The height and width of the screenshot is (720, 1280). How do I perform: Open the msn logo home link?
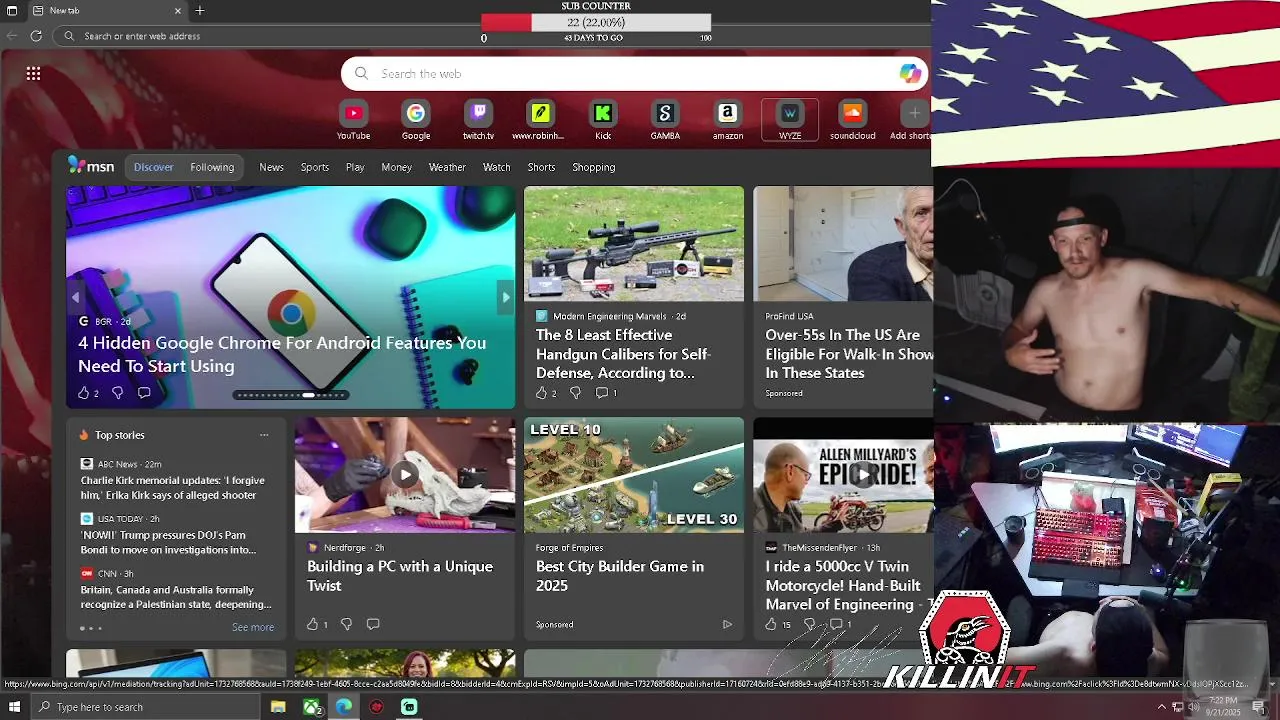tap(91, 166)
